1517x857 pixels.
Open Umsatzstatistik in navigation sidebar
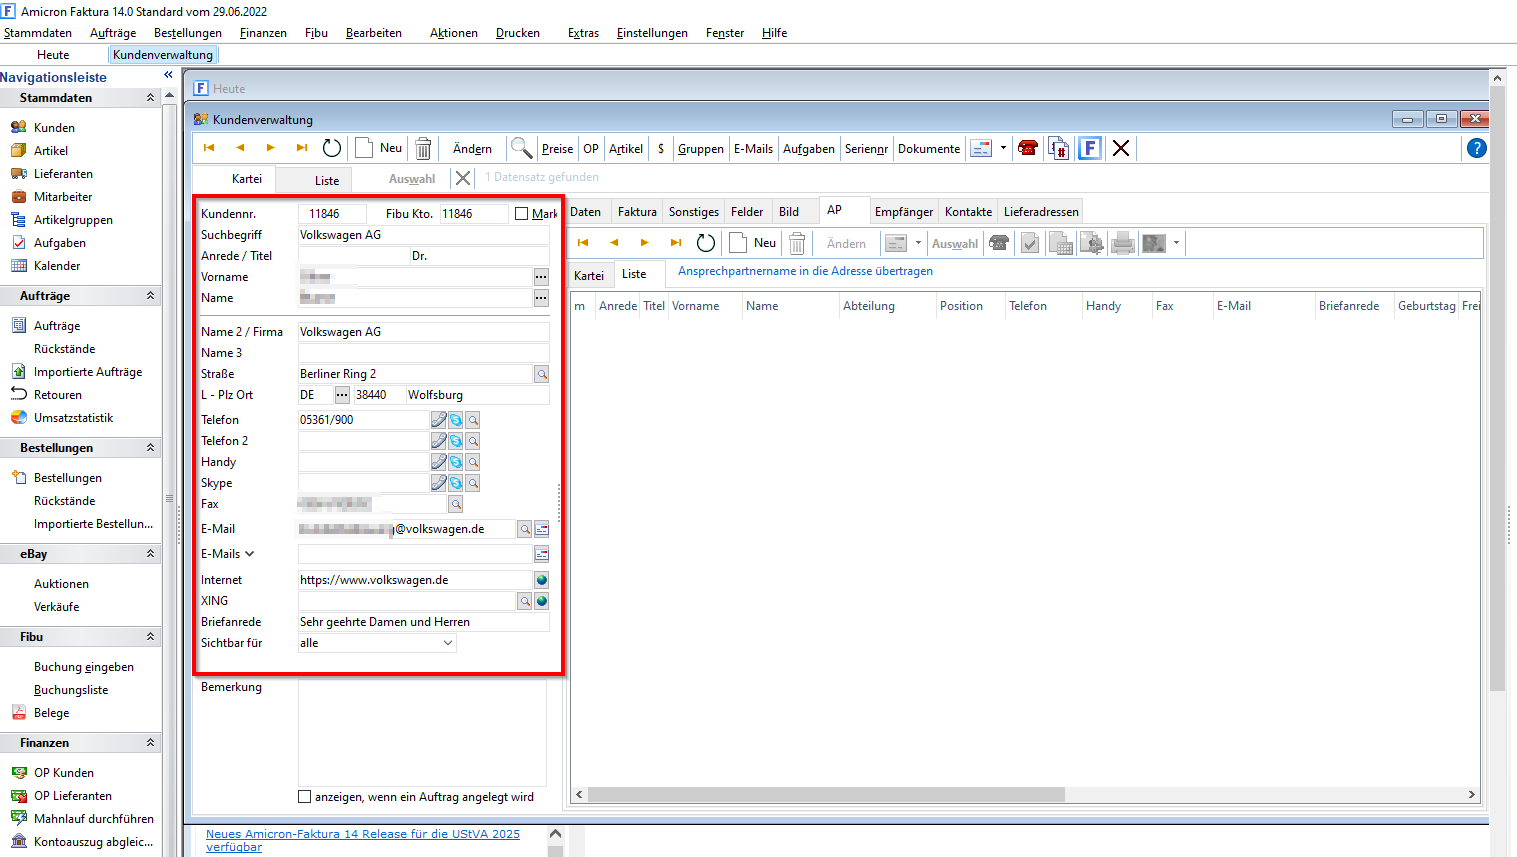pyautogui.click(x=73, y=418)
